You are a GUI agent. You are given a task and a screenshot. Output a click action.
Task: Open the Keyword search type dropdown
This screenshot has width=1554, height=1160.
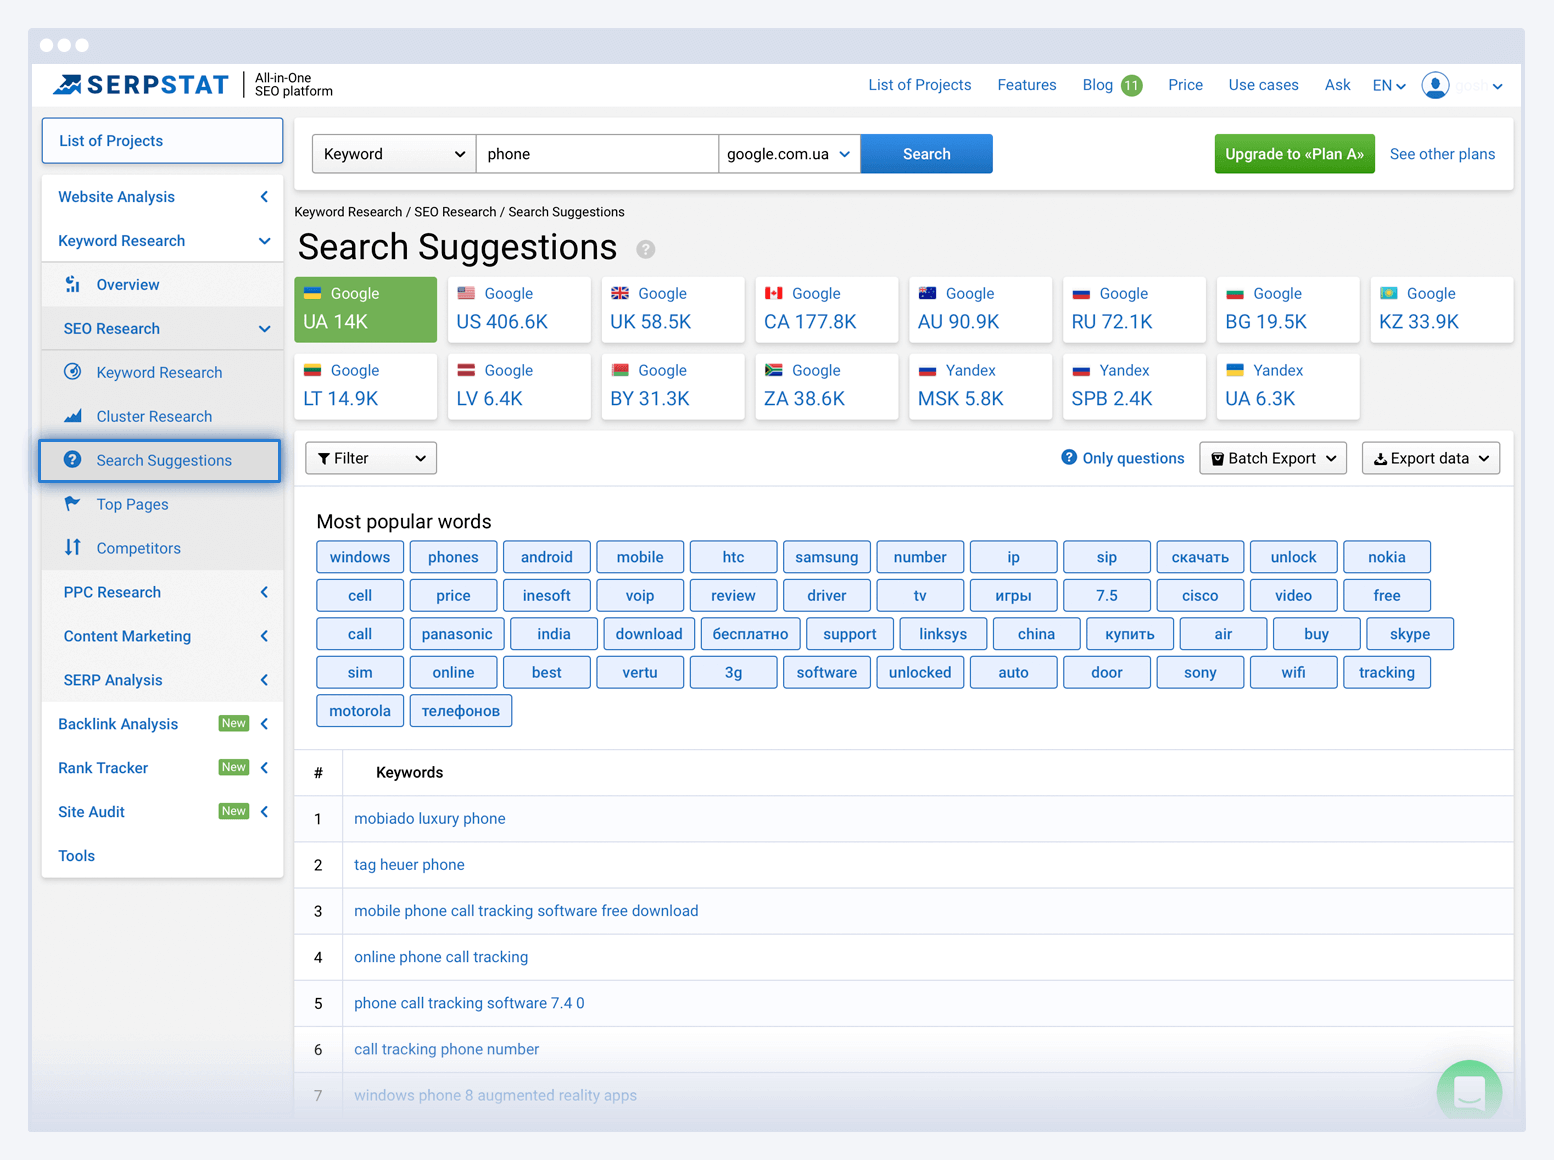[x=394, y=154]
